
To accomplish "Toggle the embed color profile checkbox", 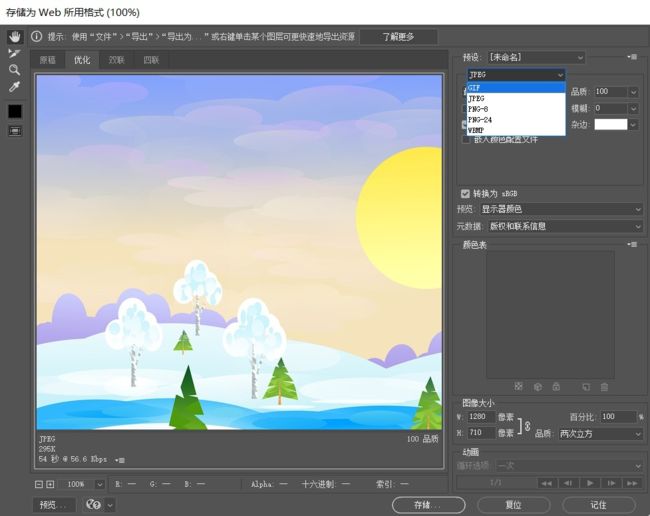I will tap(466, 140).
